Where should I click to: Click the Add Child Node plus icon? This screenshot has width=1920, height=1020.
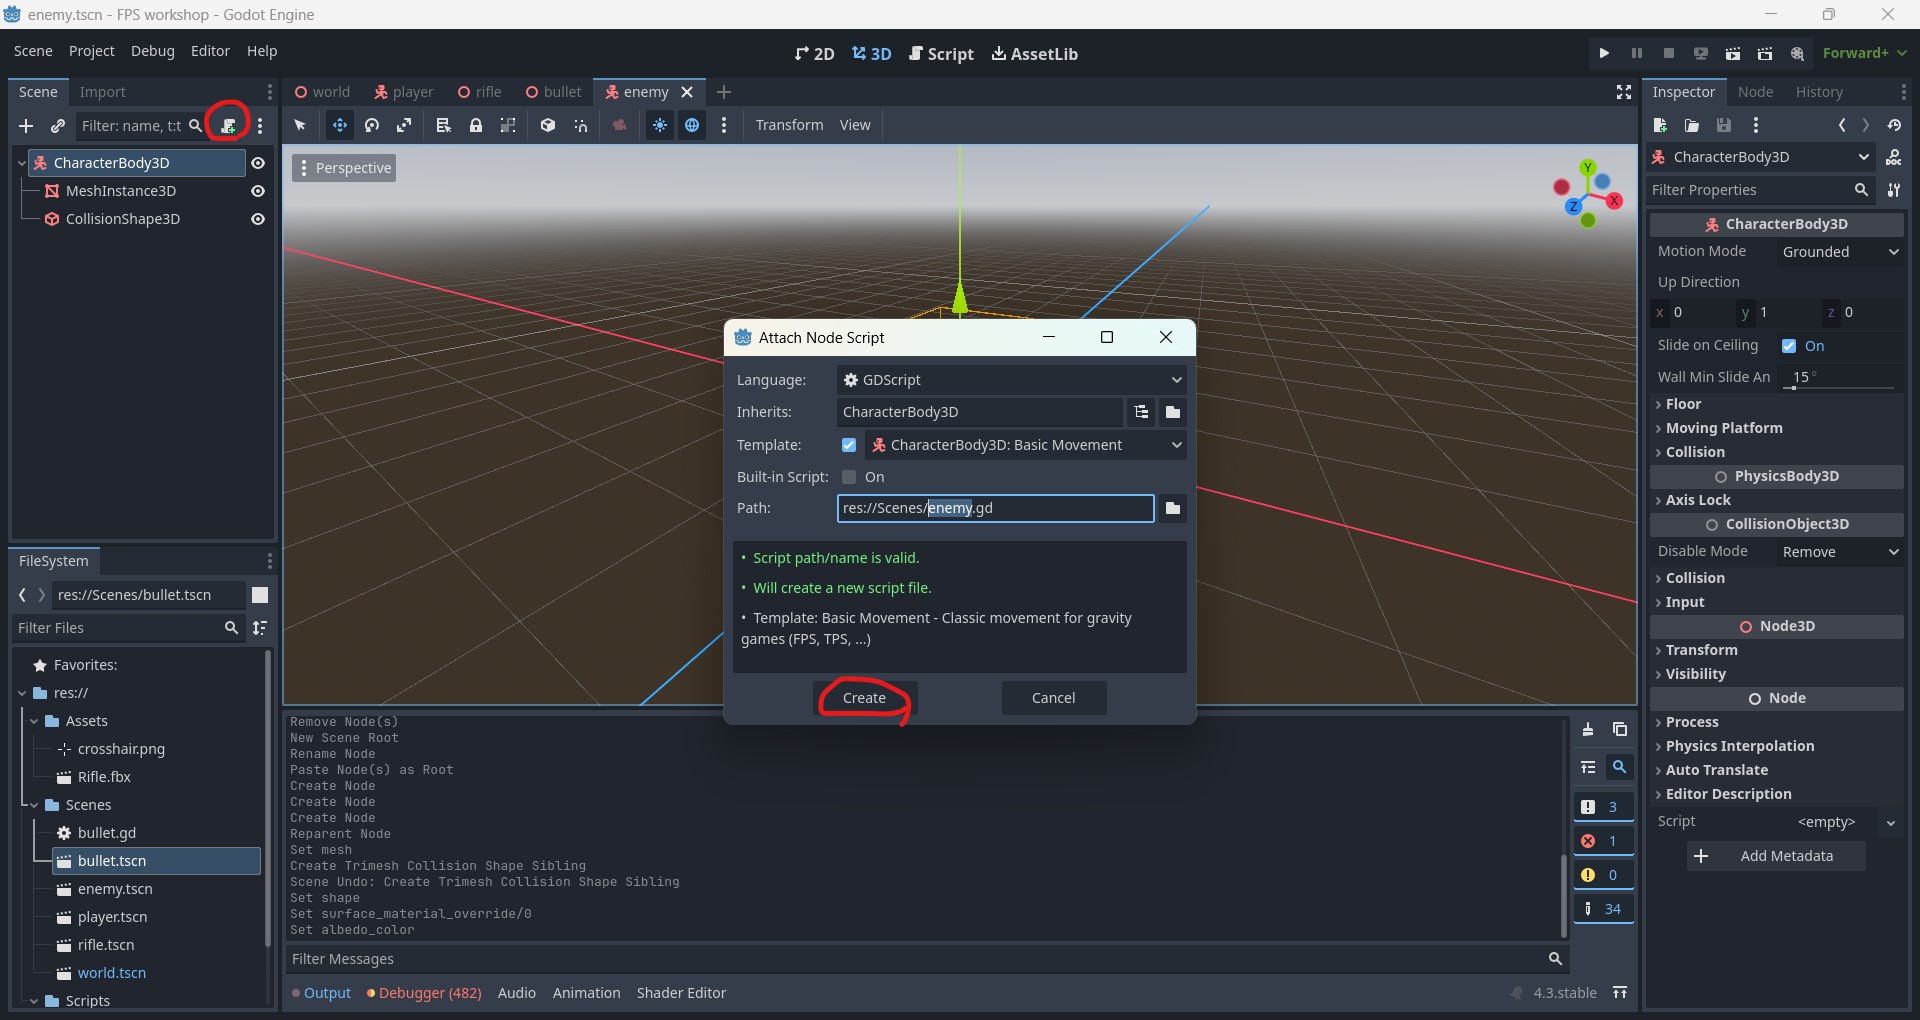[x=26, y=126]
